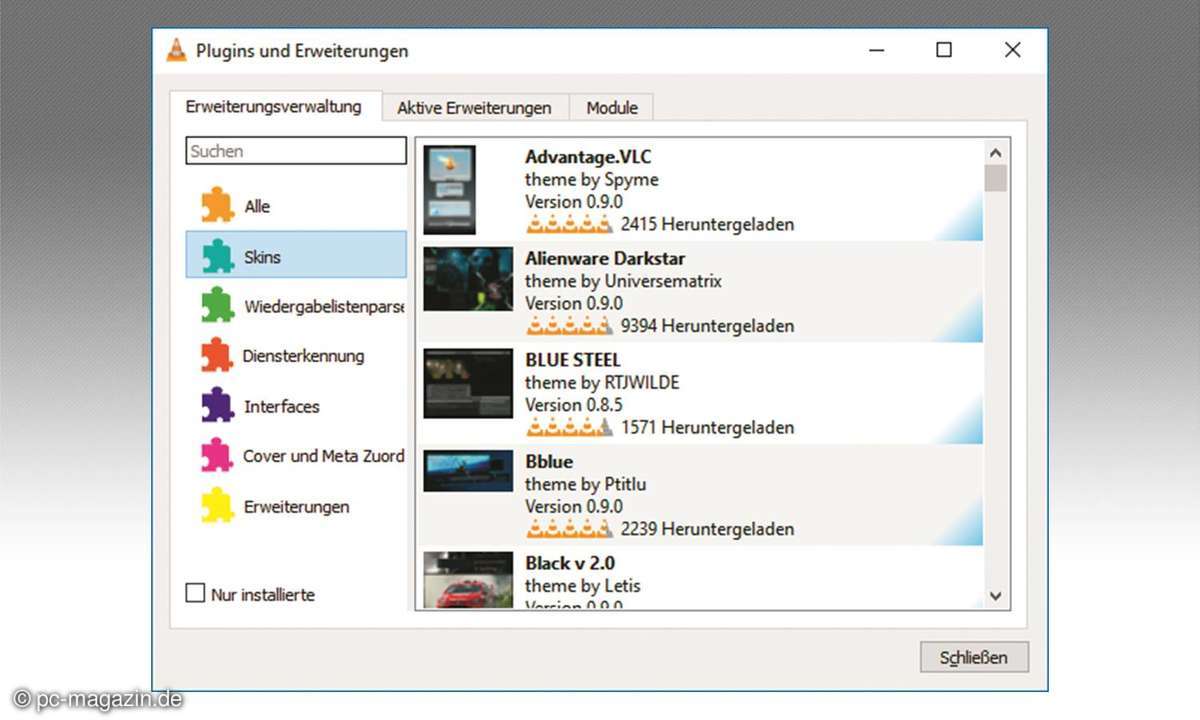Click the Suchen search field
Image resolution: width=1200 pixels, height=720 pixels.
coord(296,151)
